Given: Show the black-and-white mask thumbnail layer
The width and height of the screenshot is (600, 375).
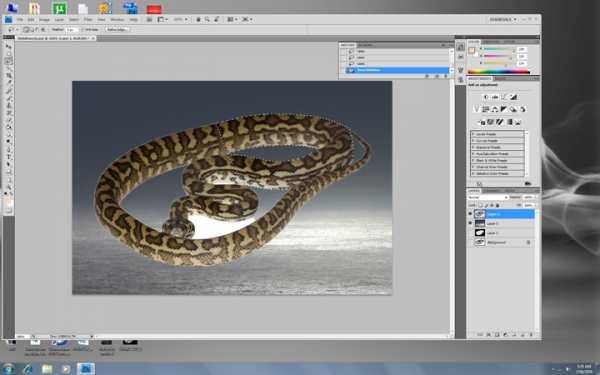Looking at the screenshot, I should 470,233.
